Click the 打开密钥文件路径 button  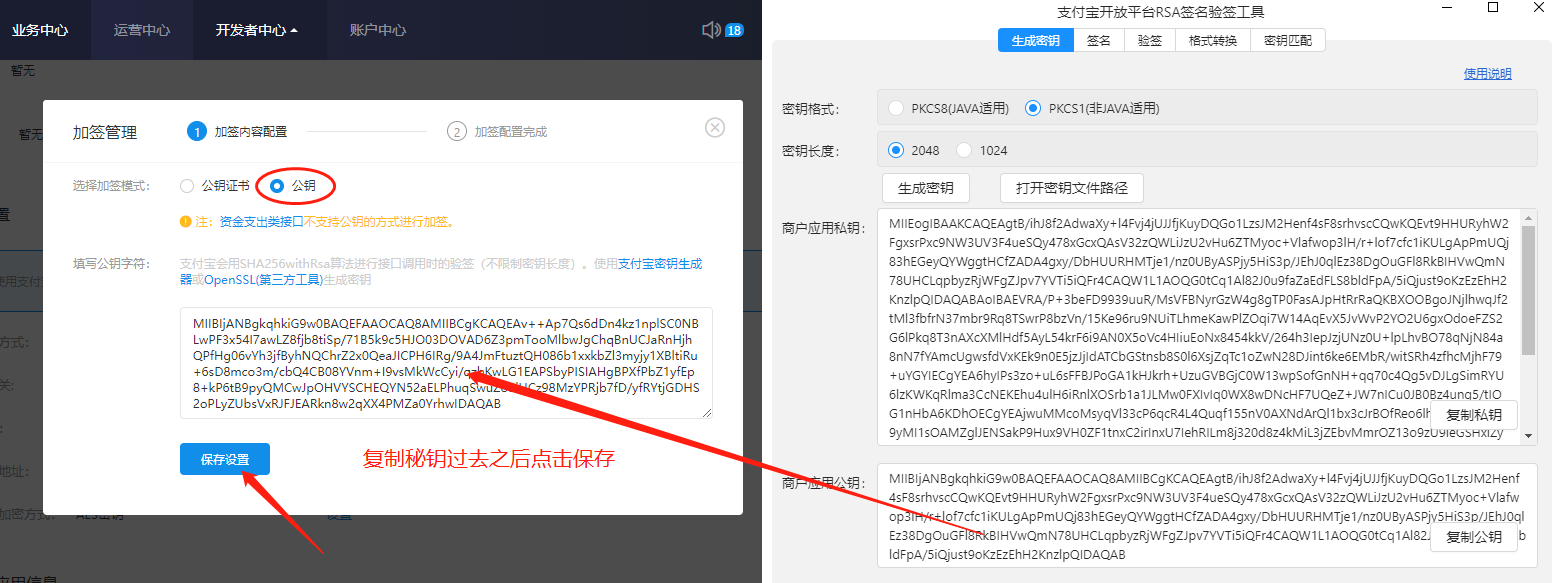pos(1072,188)
